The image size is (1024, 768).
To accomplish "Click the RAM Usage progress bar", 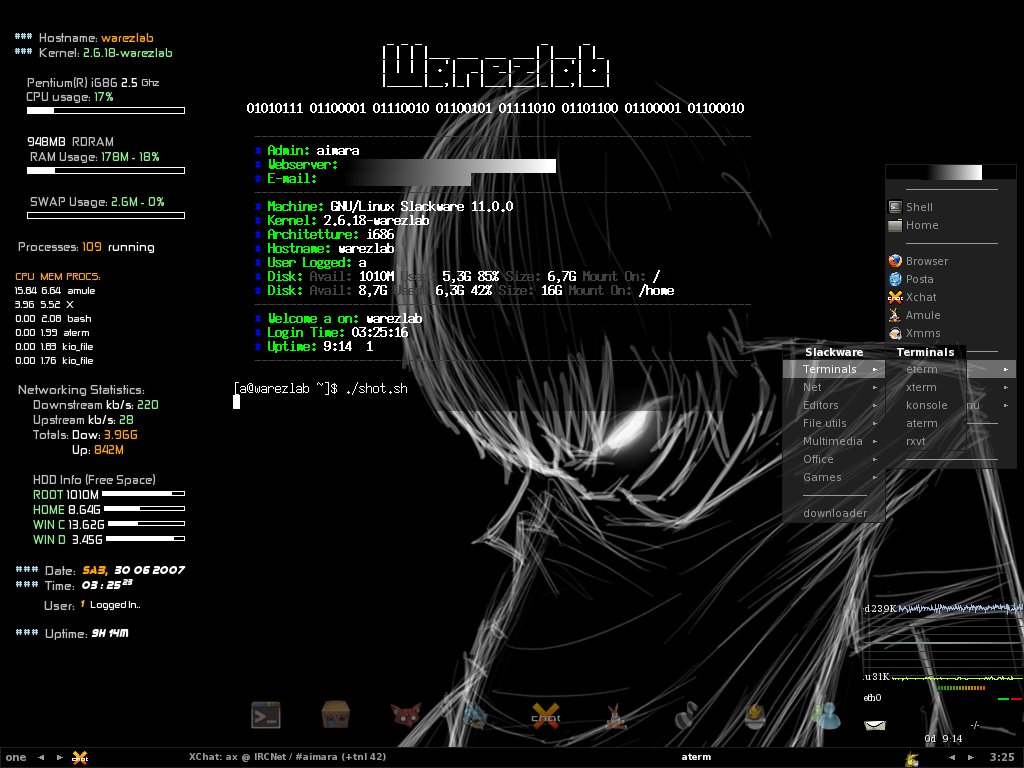I will [106, 170].
